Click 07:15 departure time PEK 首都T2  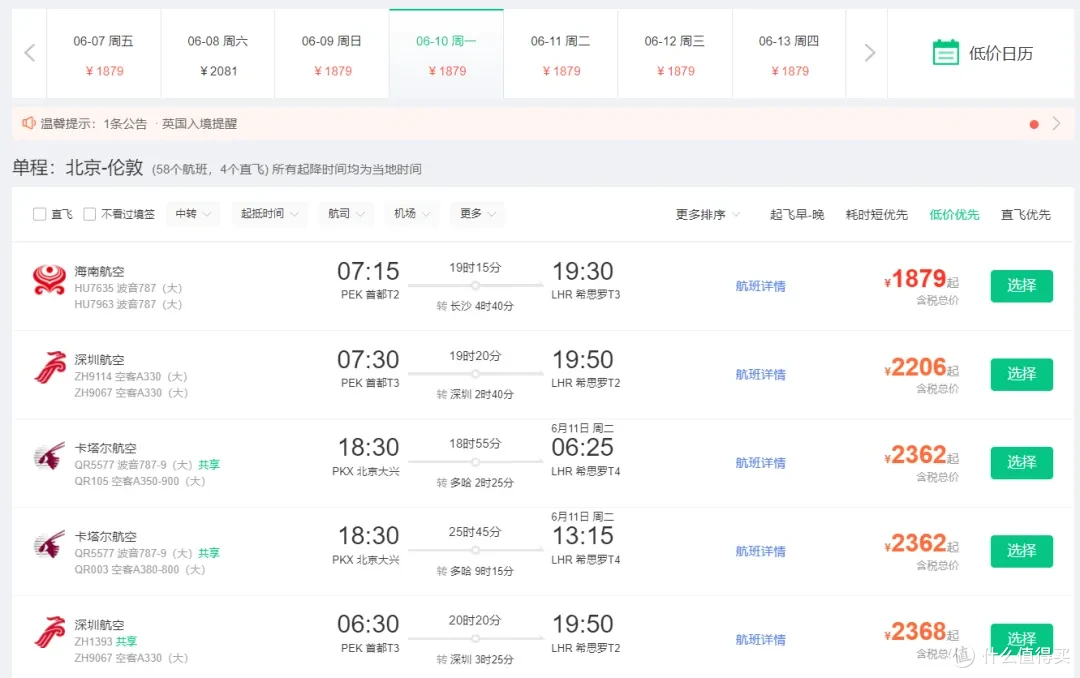tap(368, 271)
